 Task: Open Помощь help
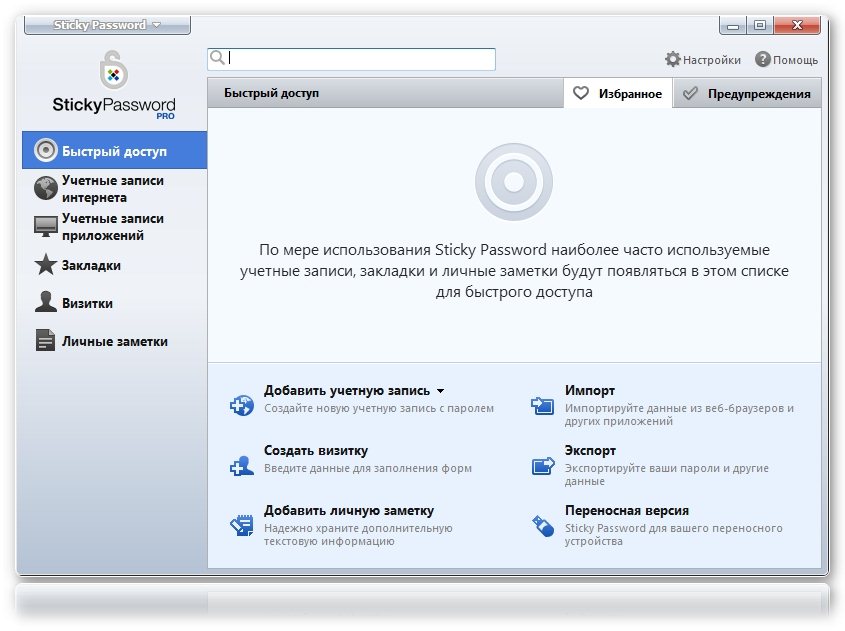pos(786,60)
